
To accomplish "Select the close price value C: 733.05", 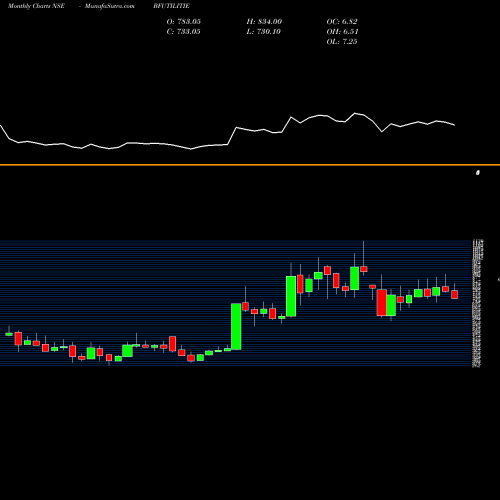I will tap(184, 32).
